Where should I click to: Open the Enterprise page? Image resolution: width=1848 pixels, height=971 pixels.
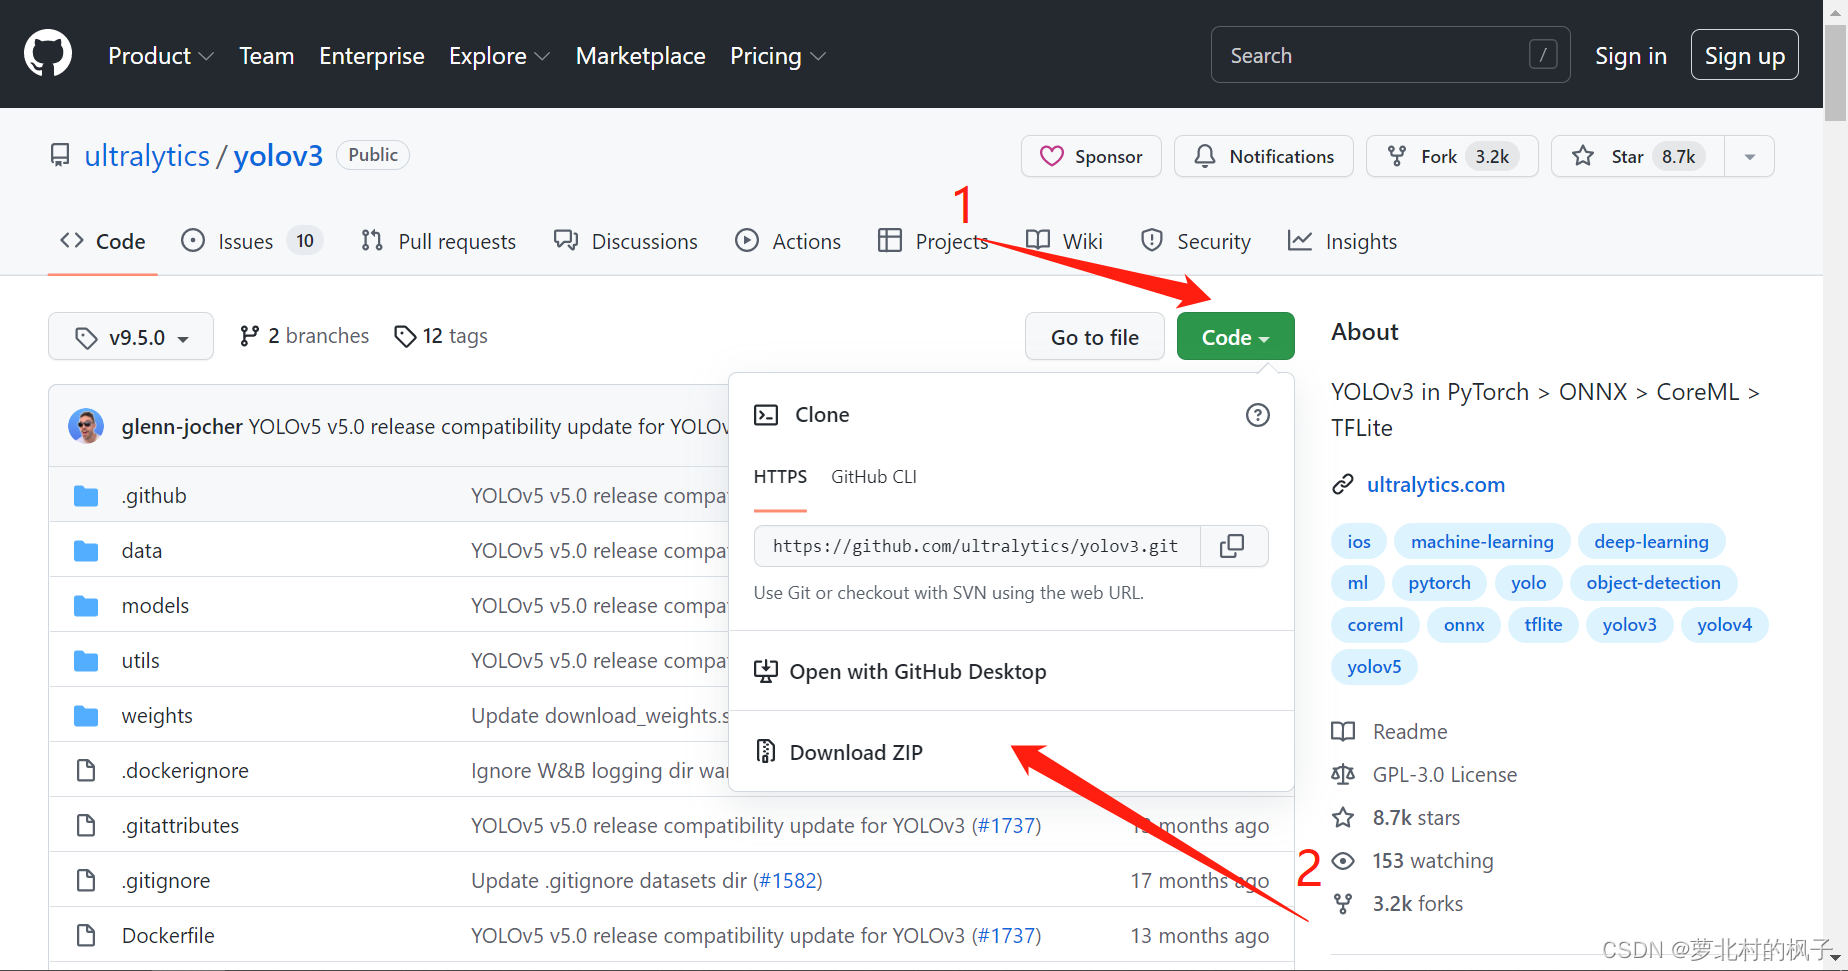click(372, 56)
